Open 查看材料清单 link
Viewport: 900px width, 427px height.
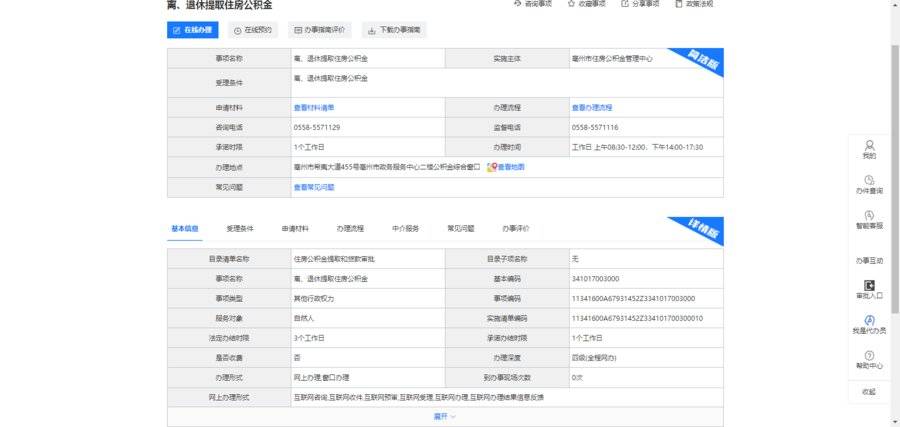[314, 107]
